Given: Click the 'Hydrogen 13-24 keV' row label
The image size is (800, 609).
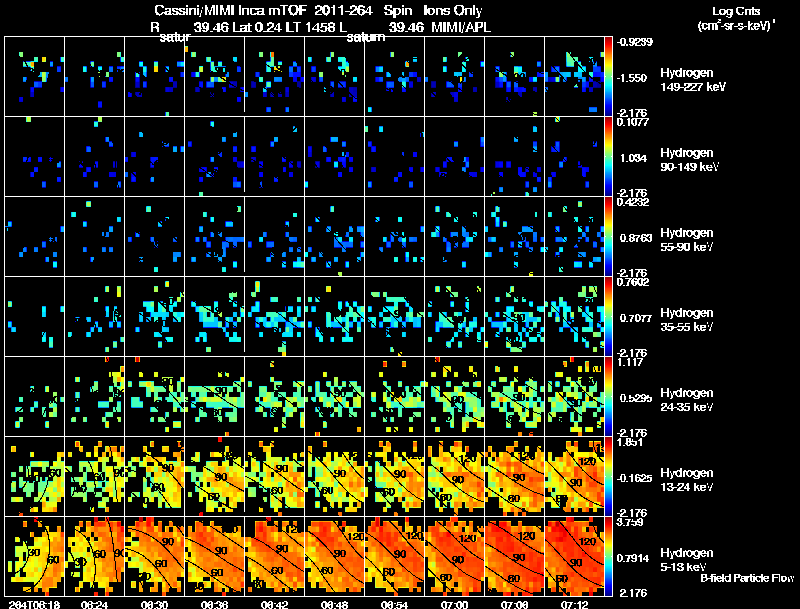Looking at the screenshot, I should [687, 480].
